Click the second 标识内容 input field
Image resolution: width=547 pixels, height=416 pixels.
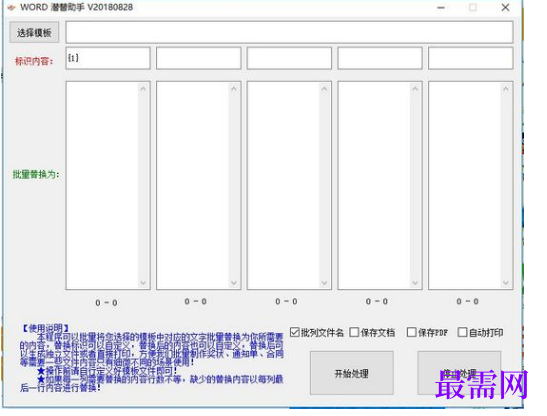click(x=198, y=58)
